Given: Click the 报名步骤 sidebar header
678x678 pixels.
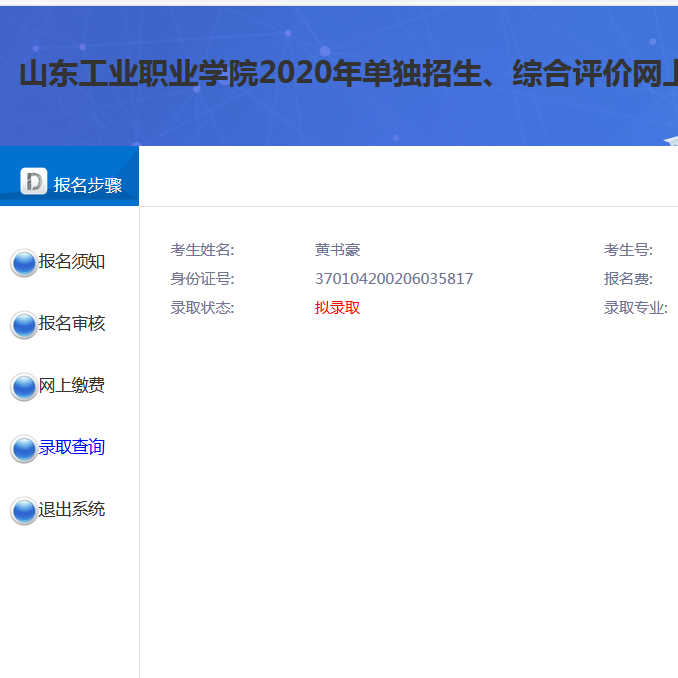Looking at the screenshot, I should [x=69, y=176].
